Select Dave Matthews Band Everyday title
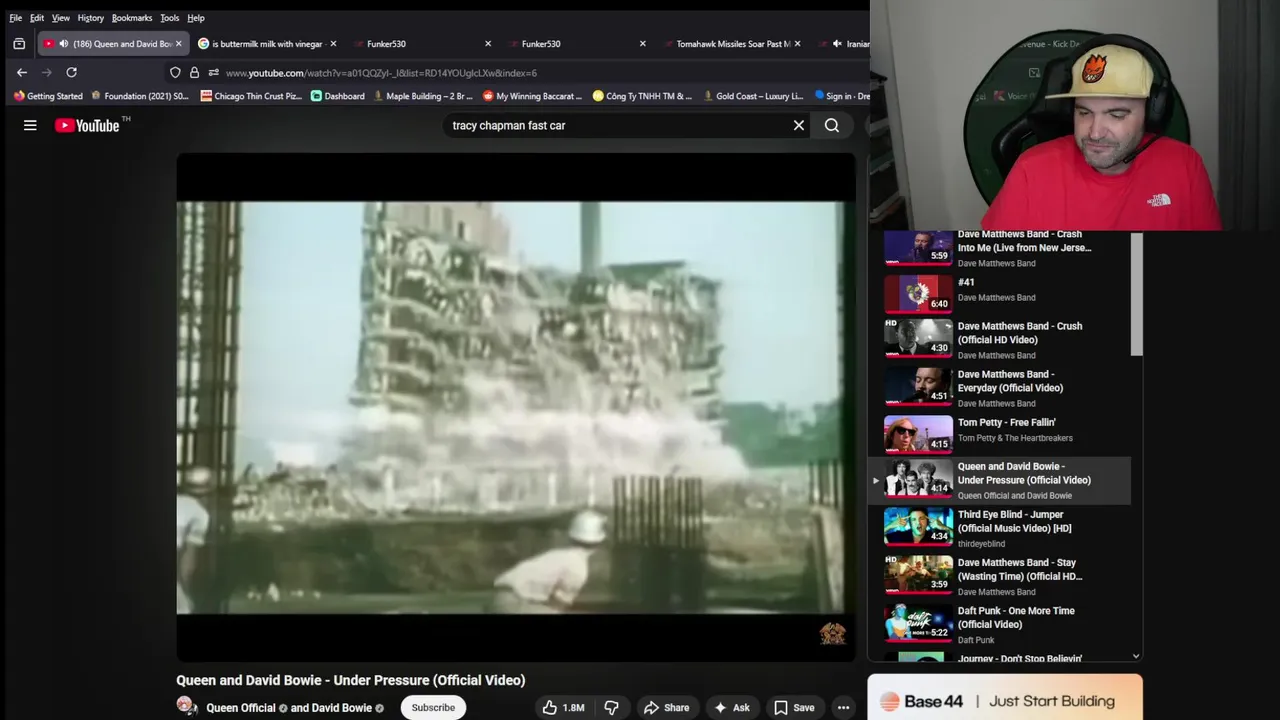This screenshot has width=1280, height=720. (1010, 381)
